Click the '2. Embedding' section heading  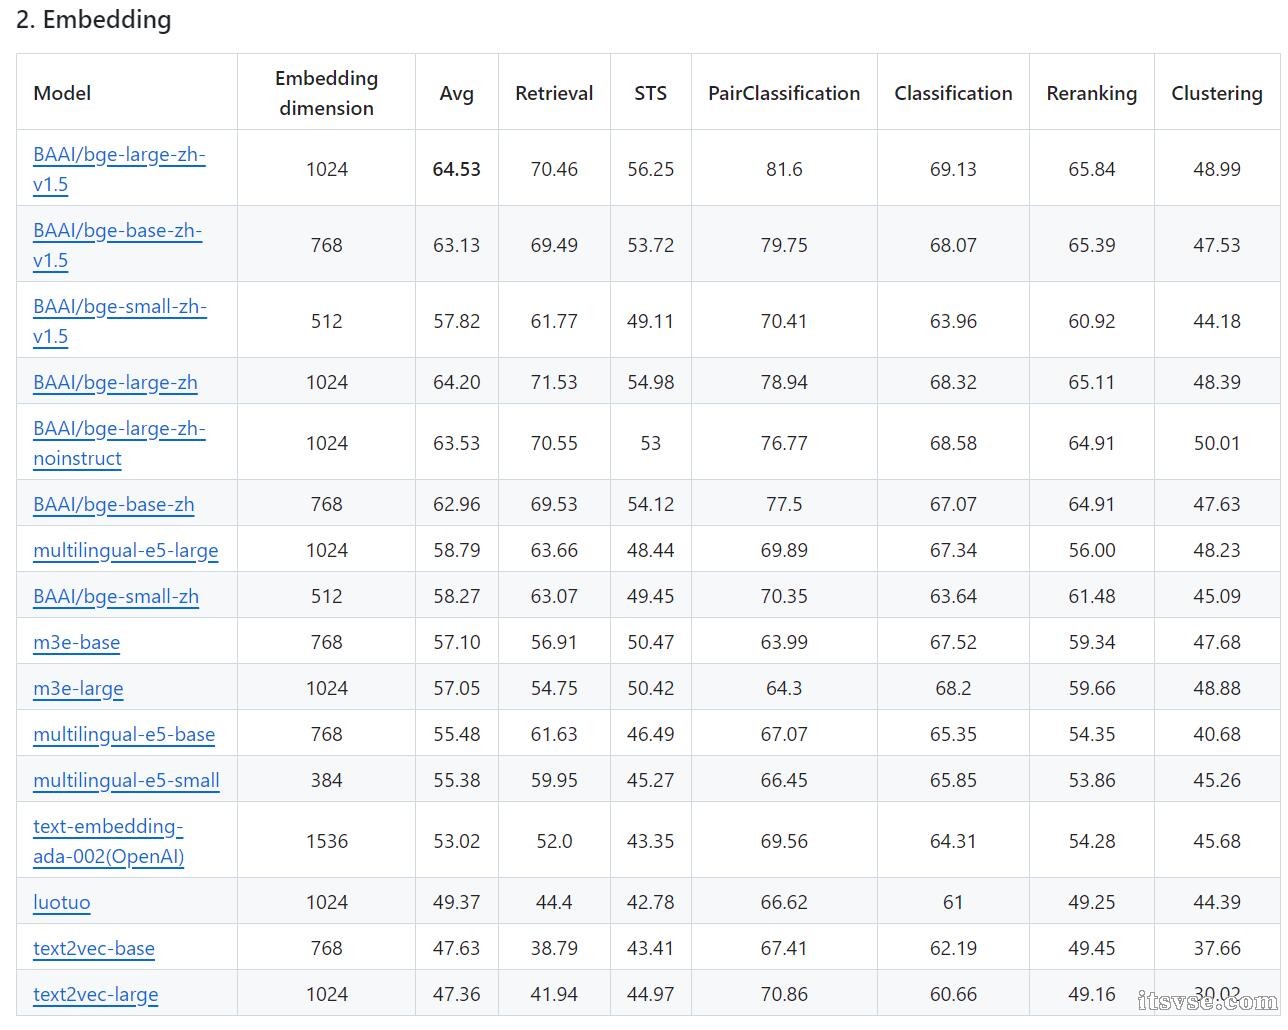click(x=93, y=20)
